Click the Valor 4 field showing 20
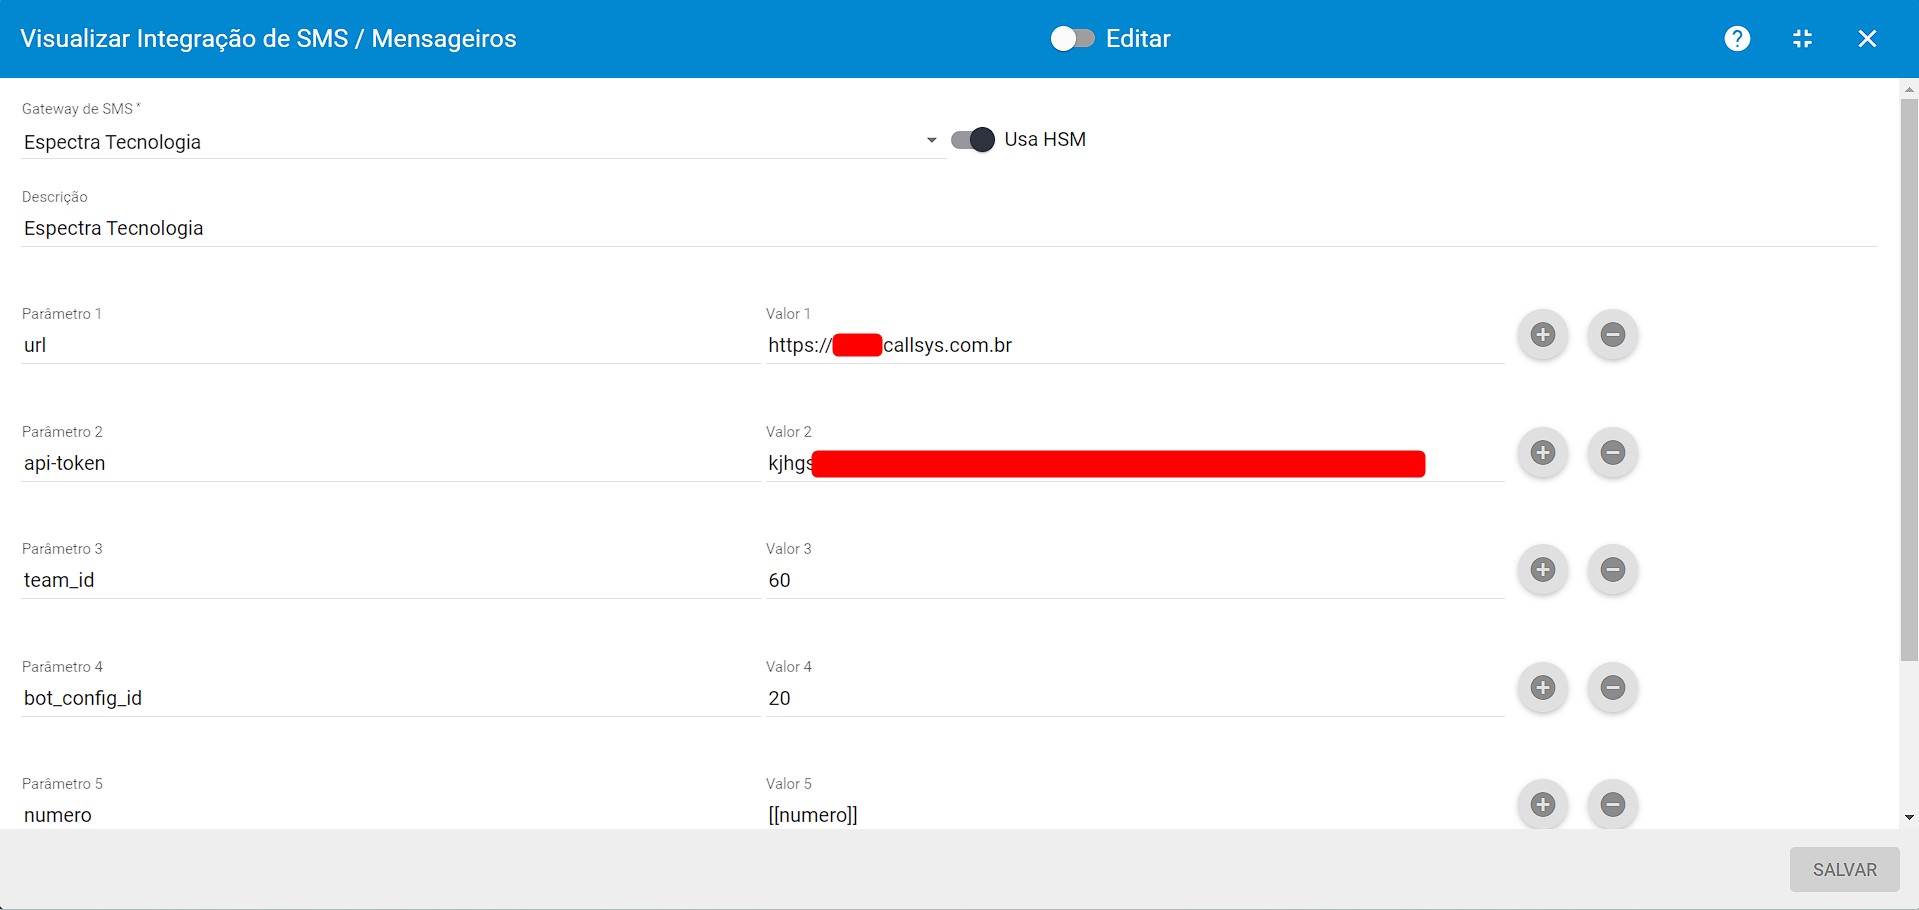The image size is (1919, 910). click(1135, 698)
